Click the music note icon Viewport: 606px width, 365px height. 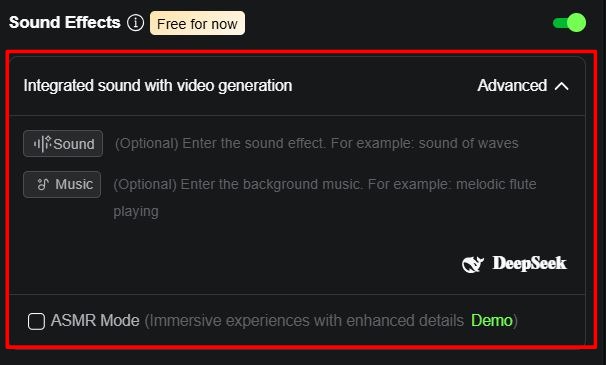coord(43,184)
